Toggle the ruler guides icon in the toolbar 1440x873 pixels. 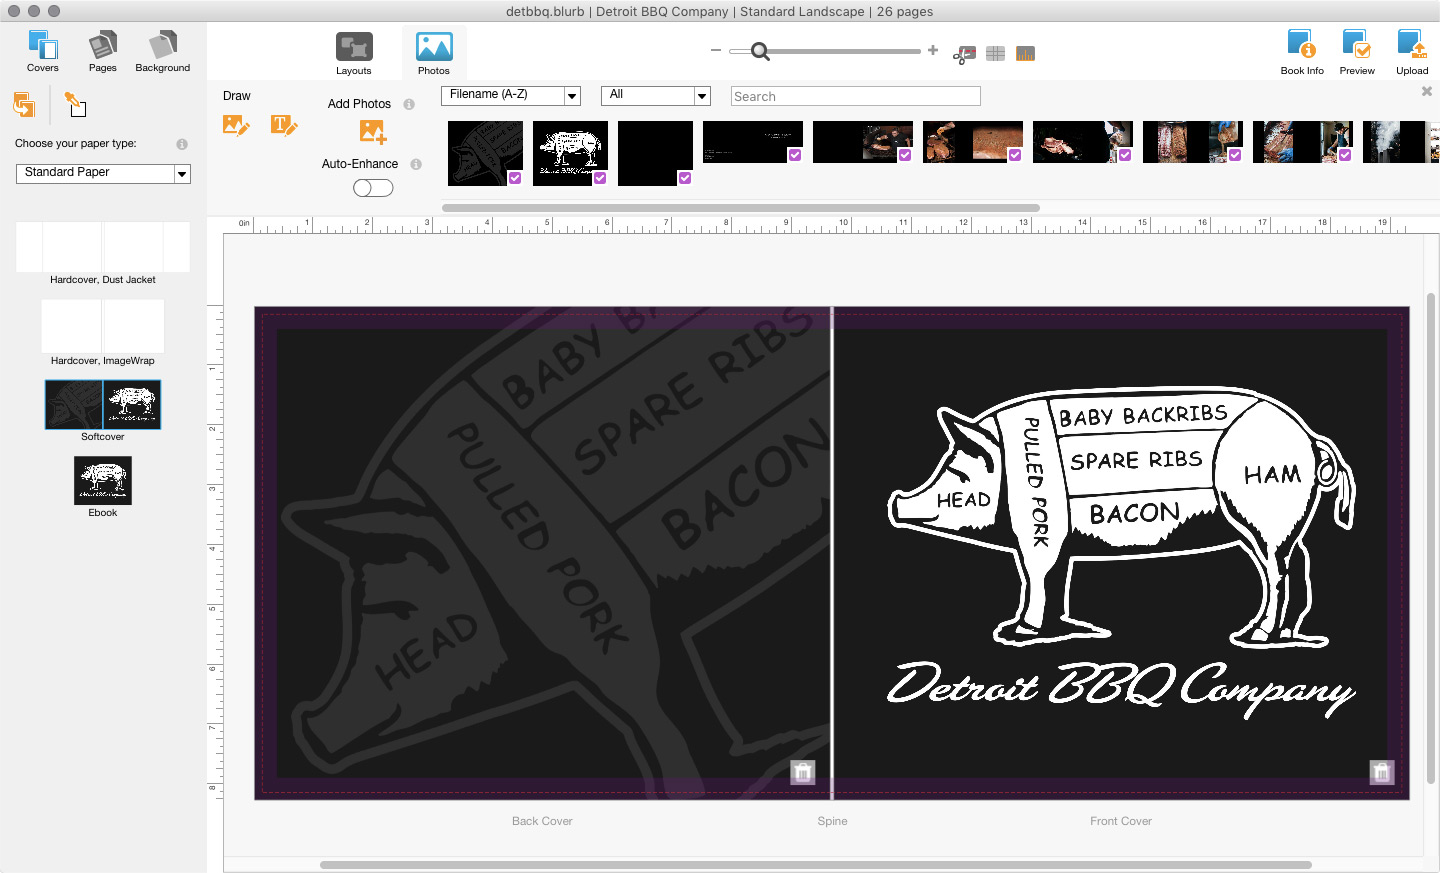pos(1025,54)
